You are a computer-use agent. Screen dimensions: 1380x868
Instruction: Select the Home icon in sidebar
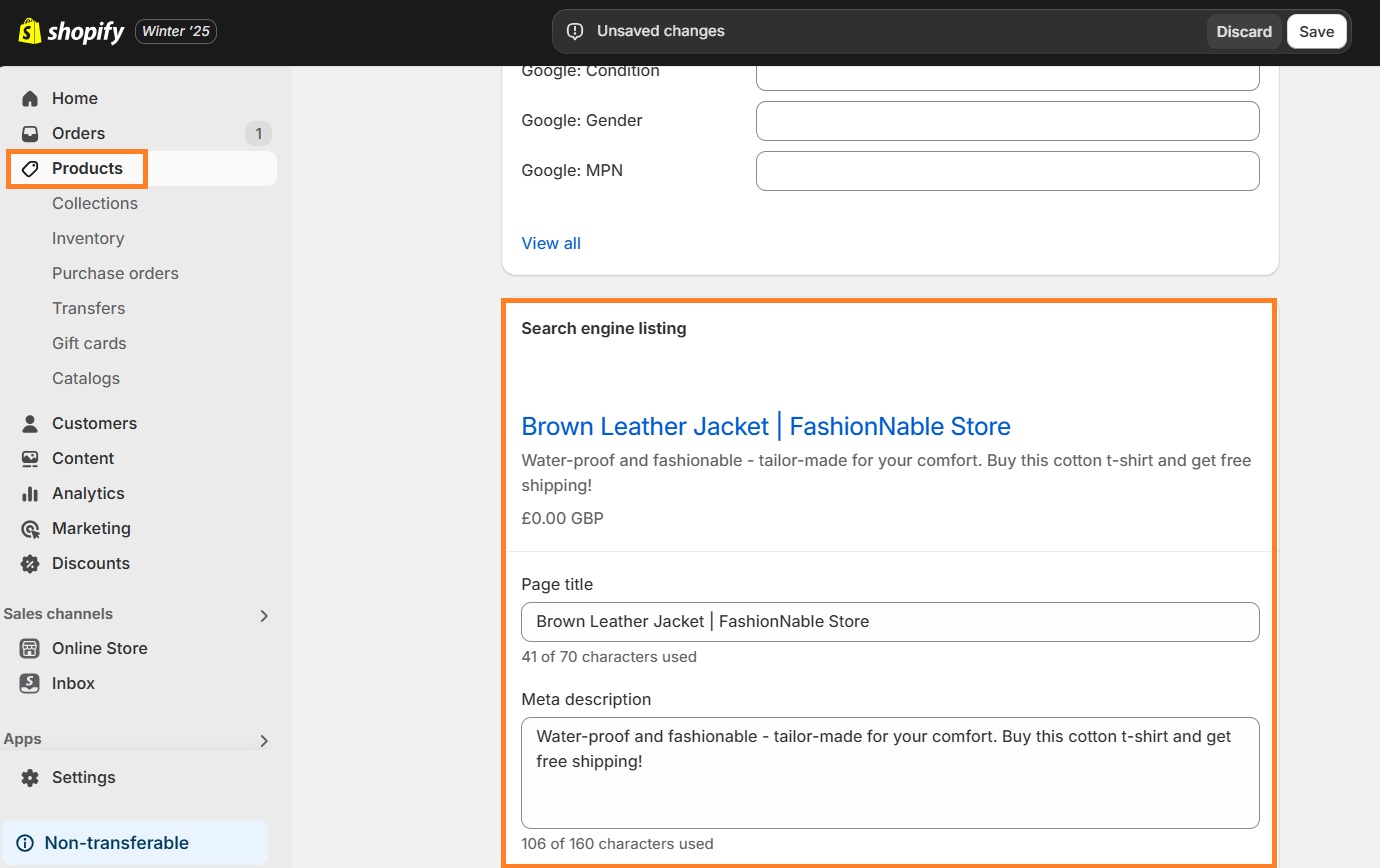point(29,97)
